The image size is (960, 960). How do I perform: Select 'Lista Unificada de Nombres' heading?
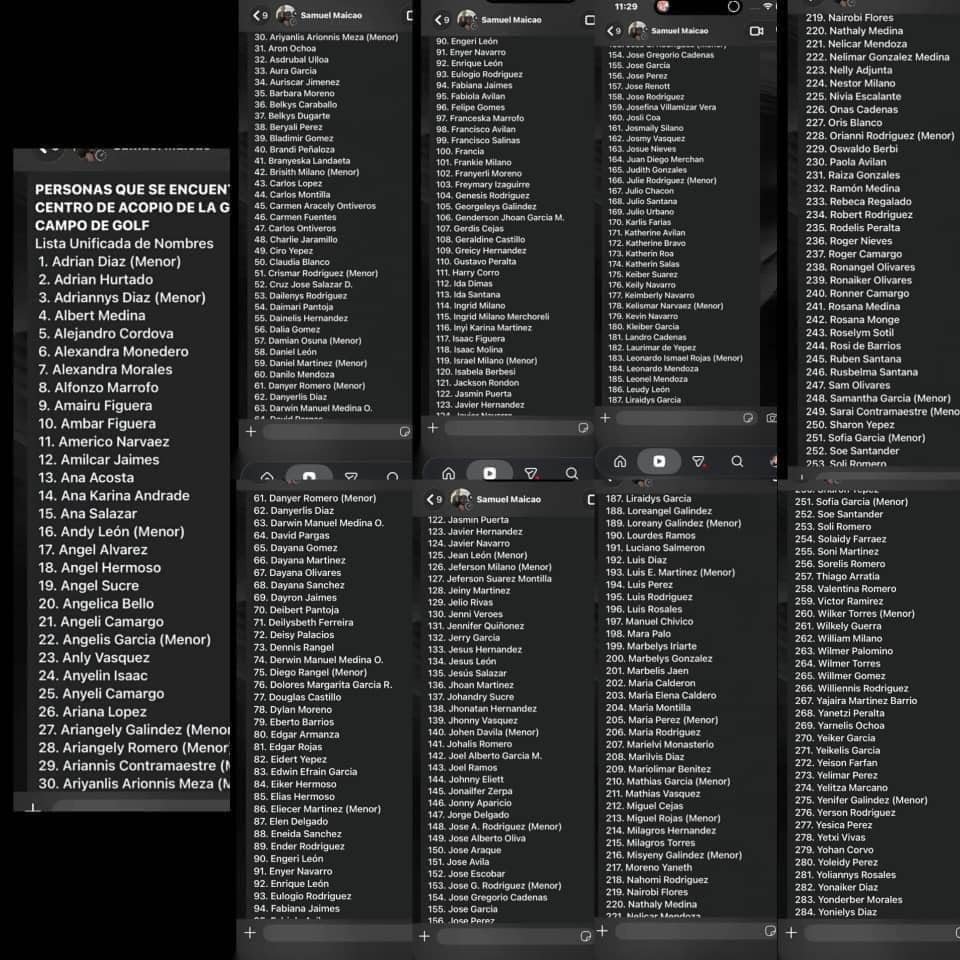tap(124, 244)
